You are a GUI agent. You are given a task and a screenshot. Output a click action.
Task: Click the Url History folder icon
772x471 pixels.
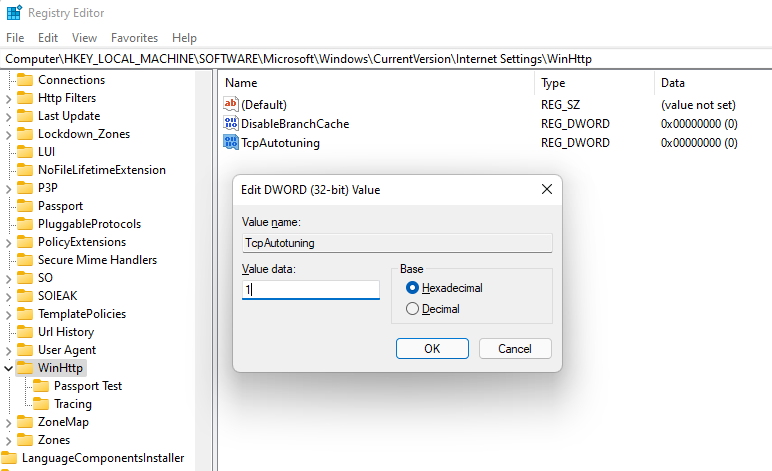[25, 332]
